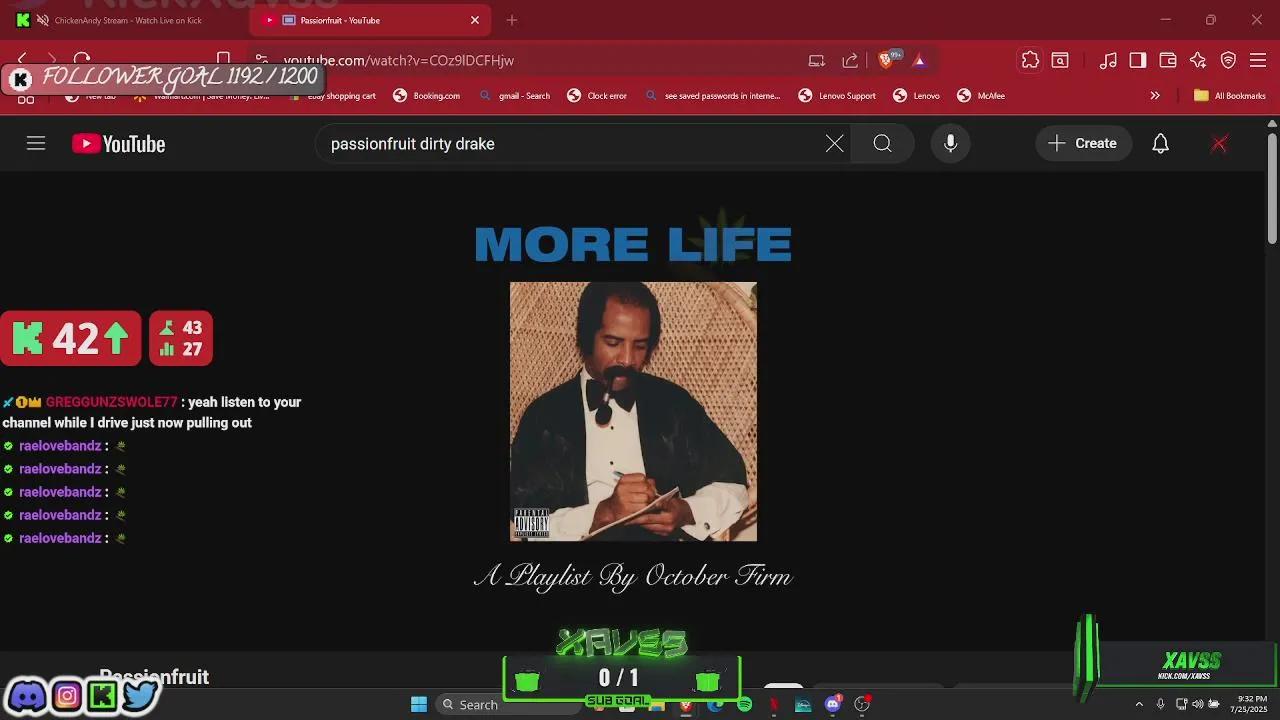
Task: Click the page's vertical scrollbar
Action: point(1272,190)
